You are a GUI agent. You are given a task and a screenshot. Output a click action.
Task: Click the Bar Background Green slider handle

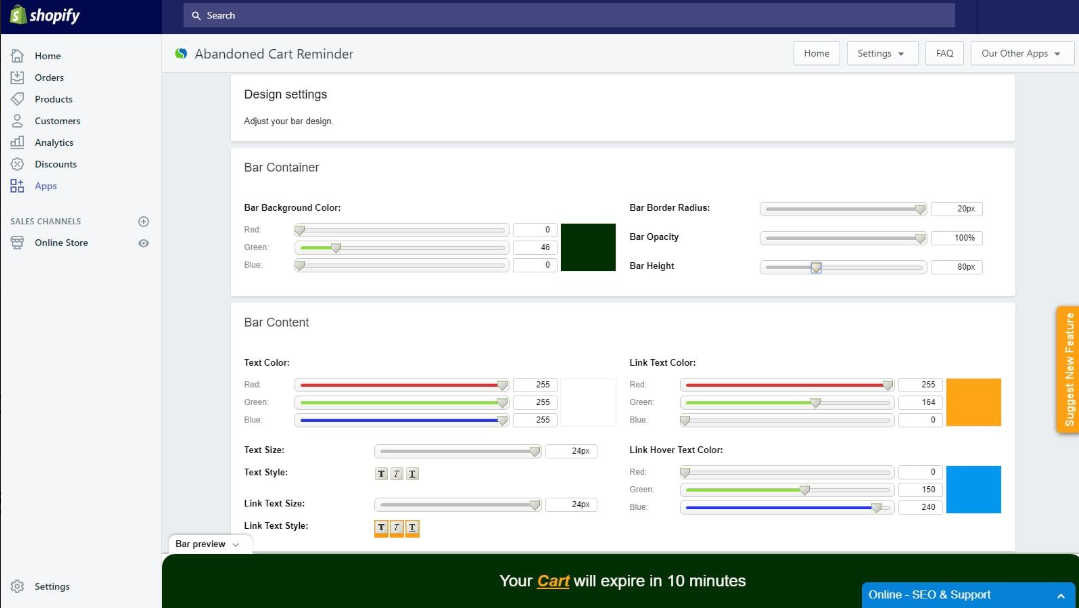coord(336,248)
